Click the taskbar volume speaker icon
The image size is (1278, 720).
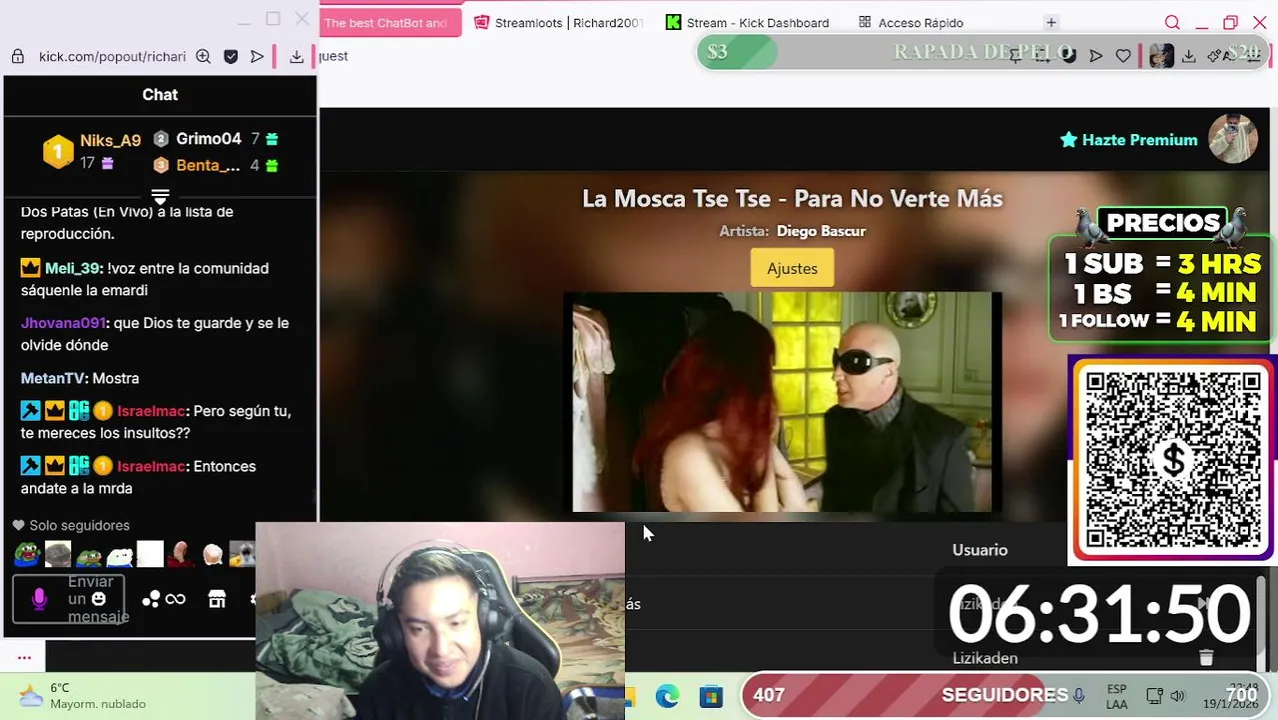(x=1177, y=696)
